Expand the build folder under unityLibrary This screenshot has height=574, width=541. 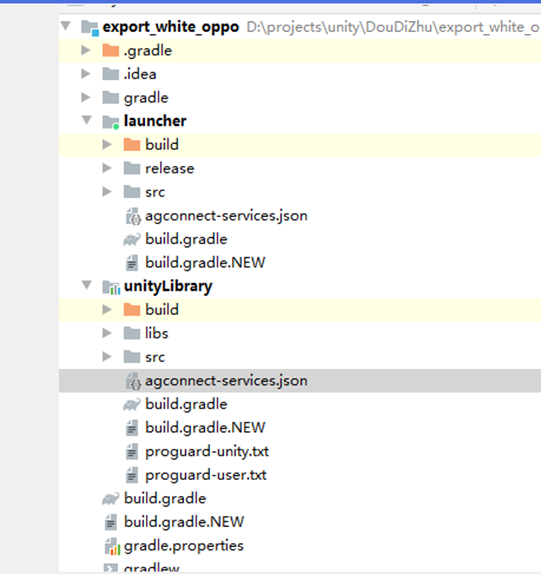(107, 309)
